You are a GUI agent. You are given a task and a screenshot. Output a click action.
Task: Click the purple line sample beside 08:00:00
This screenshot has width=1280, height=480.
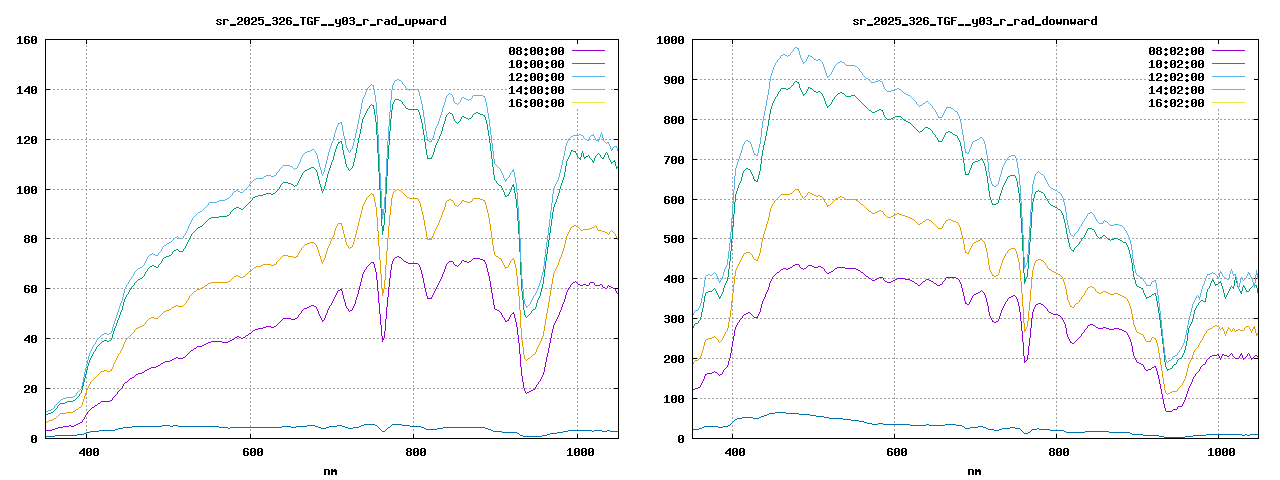pyautogui.click(x=588, y=51)
